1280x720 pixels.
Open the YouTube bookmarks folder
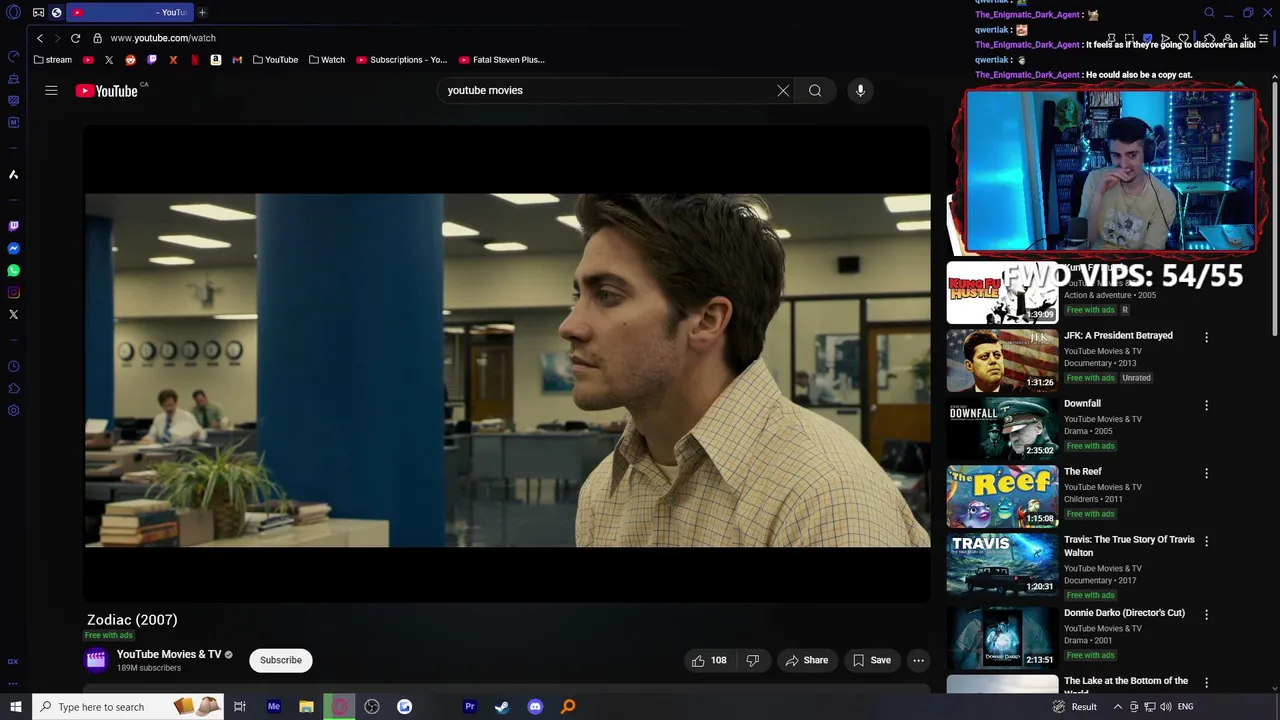tap(275, 60)
